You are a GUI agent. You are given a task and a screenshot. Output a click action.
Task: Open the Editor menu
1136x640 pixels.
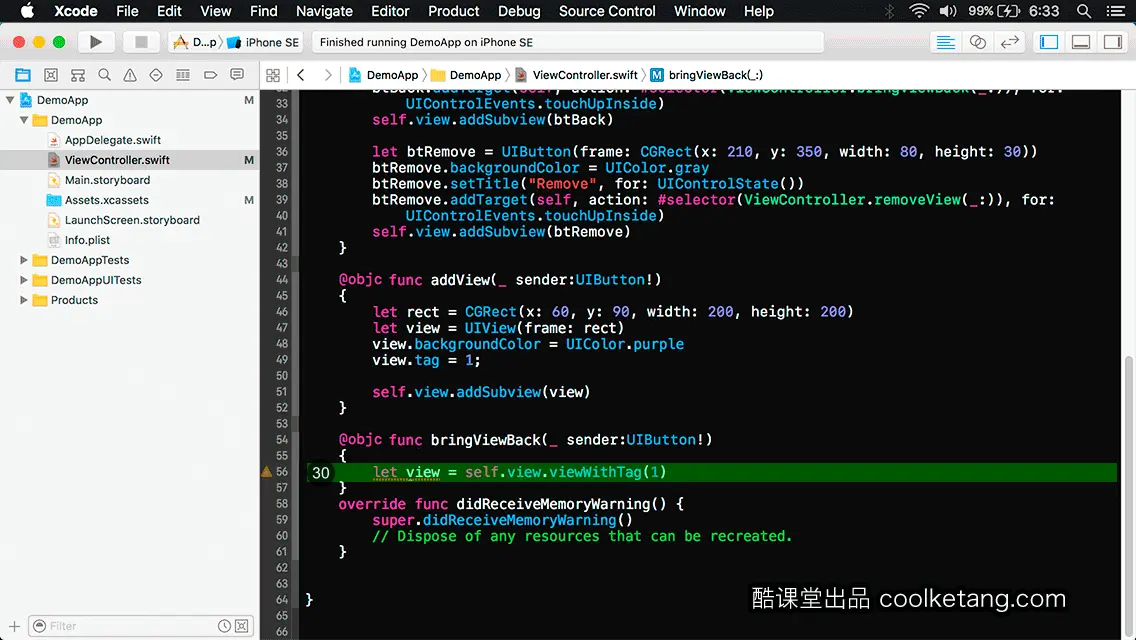point(390,11)
